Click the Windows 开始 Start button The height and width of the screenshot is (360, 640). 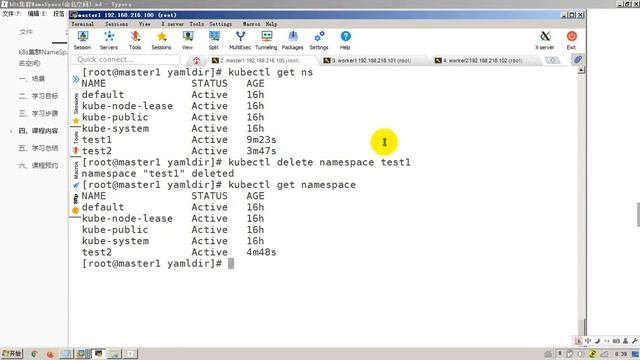pos(12,353)
